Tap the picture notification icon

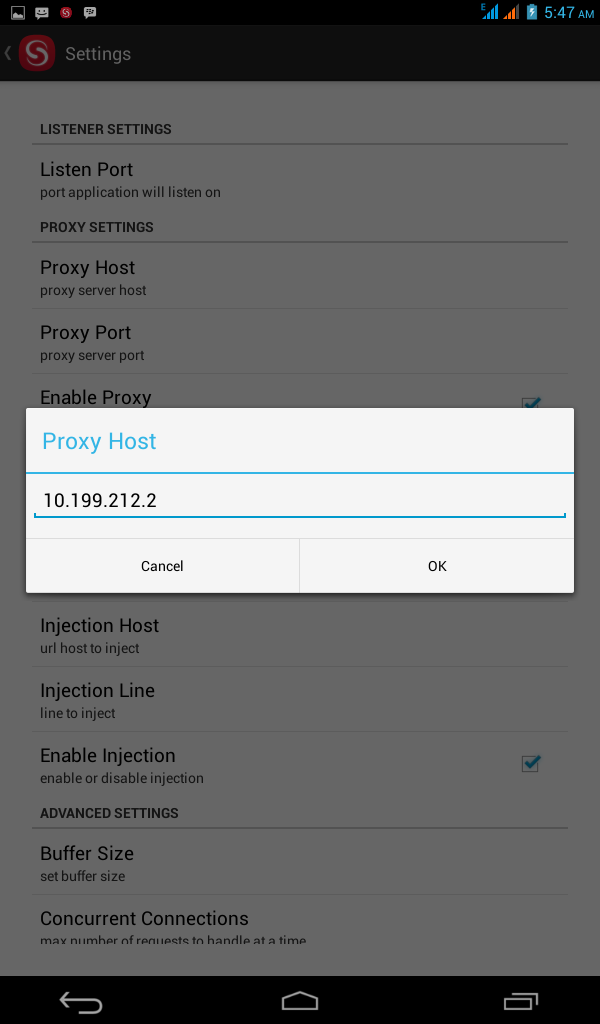click(x=17, y=13)
